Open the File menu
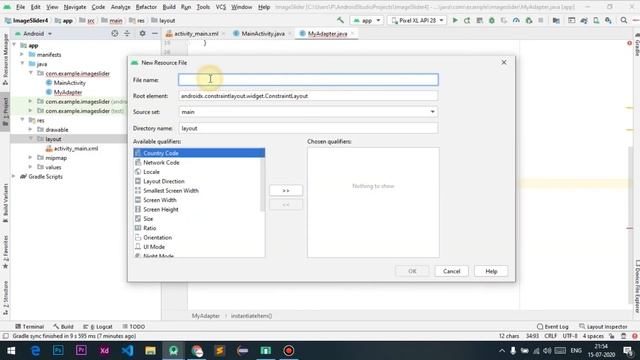 (x=20, y=7)
